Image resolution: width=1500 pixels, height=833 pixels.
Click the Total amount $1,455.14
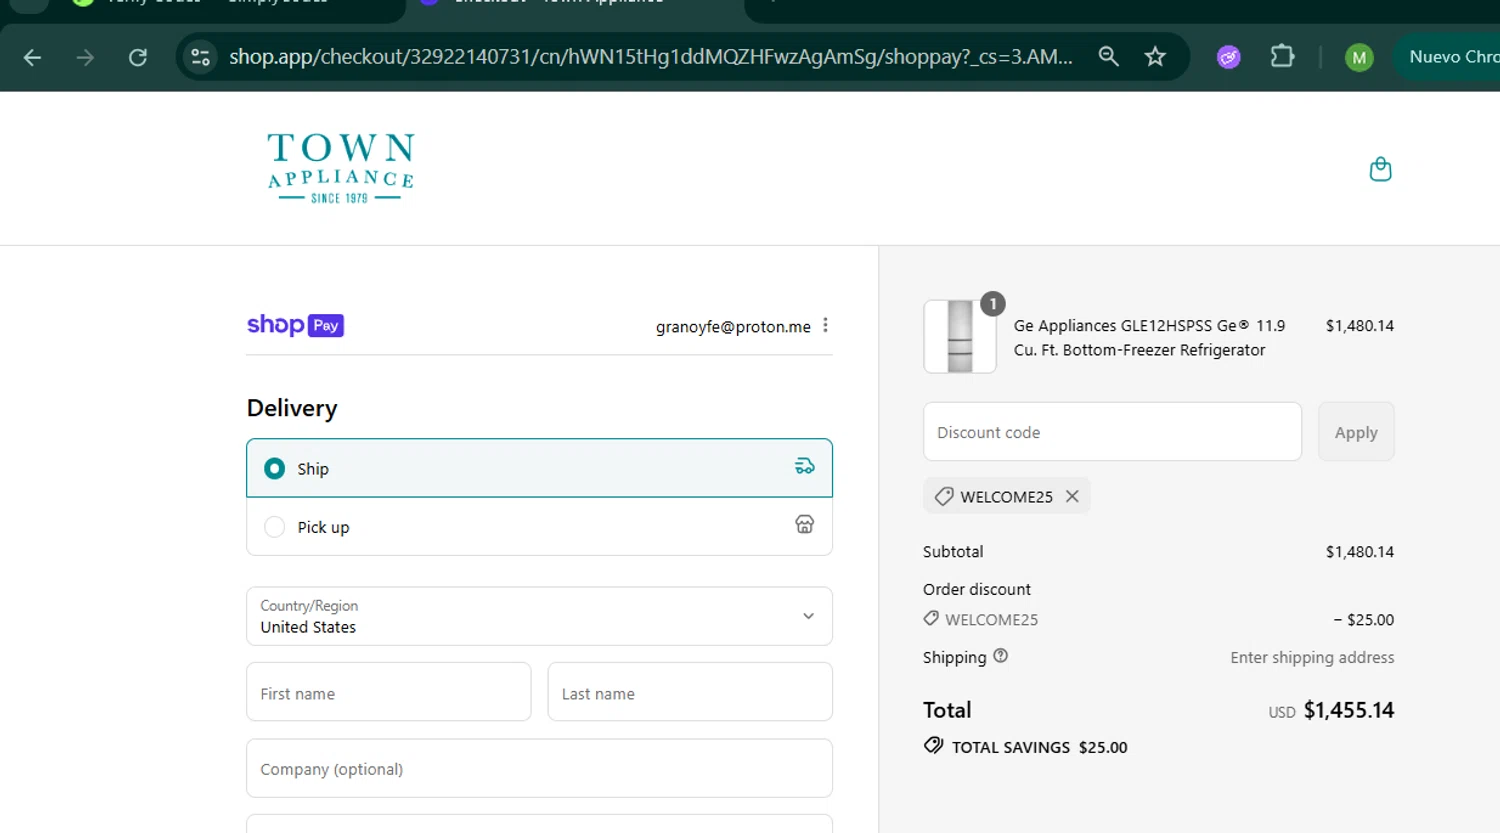click(1348, 710)
